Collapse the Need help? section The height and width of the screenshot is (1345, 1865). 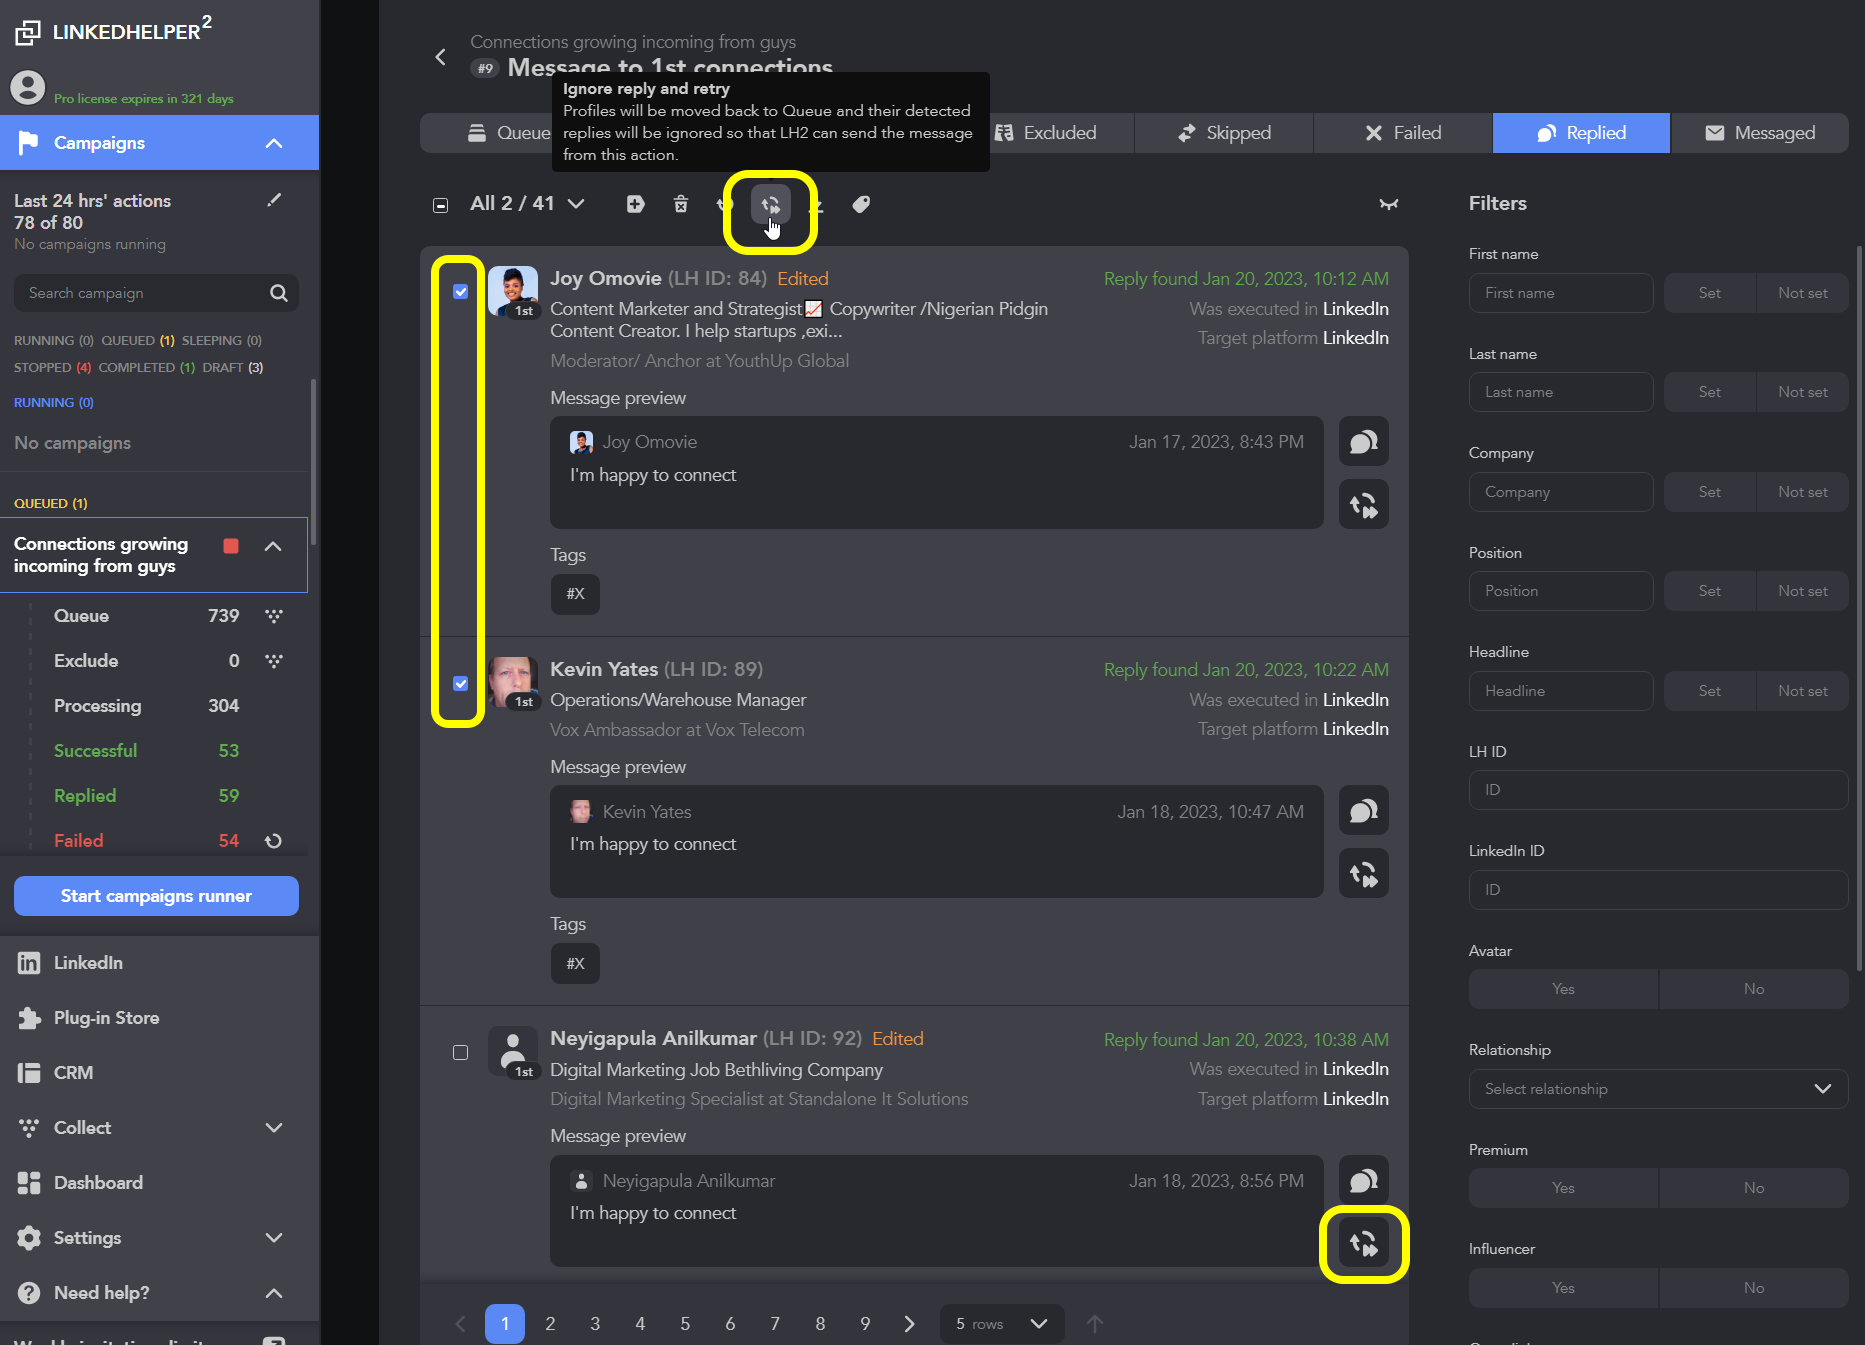click(x=274, y=1293)
